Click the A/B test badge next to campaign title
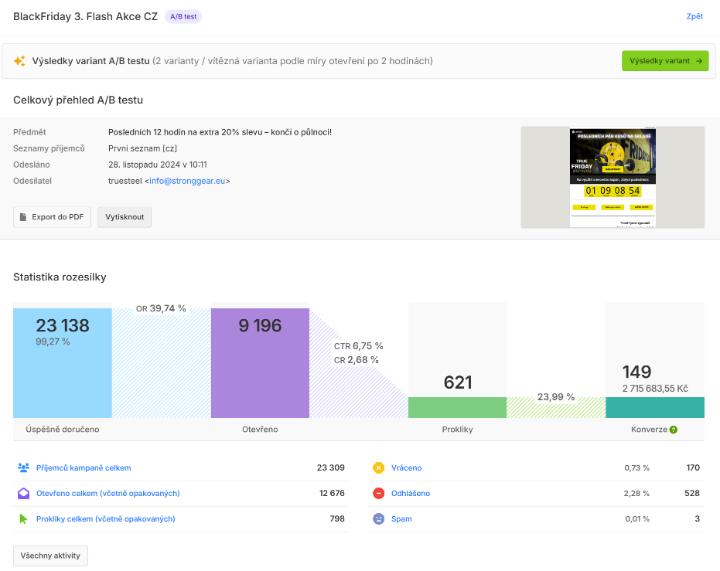 tap(183, 17)
